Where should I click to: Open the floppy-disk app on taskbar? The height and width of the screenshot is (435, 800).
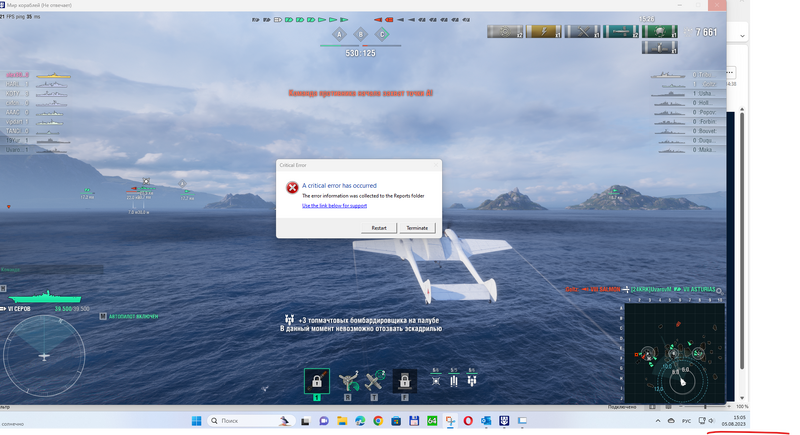tap(414, 421)
